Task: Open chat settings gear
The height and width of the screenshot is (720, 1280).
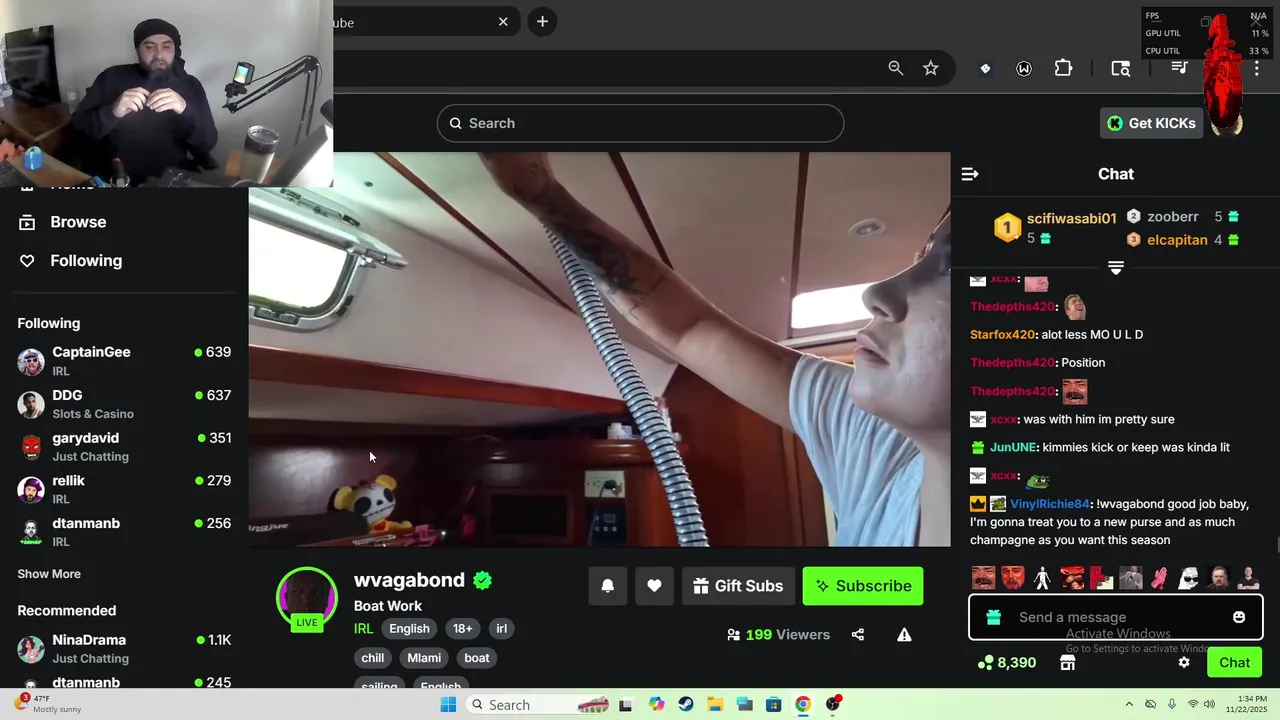Action: point(1184,662)
